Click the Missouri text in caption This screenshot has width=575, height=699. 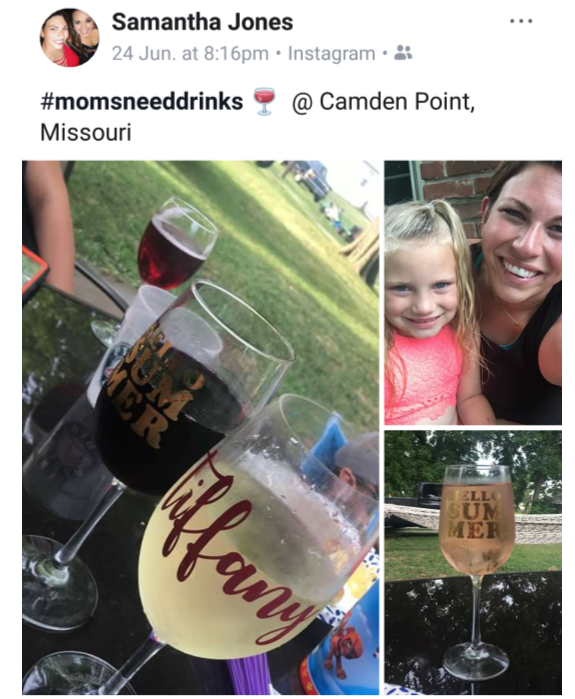(86, 132)
